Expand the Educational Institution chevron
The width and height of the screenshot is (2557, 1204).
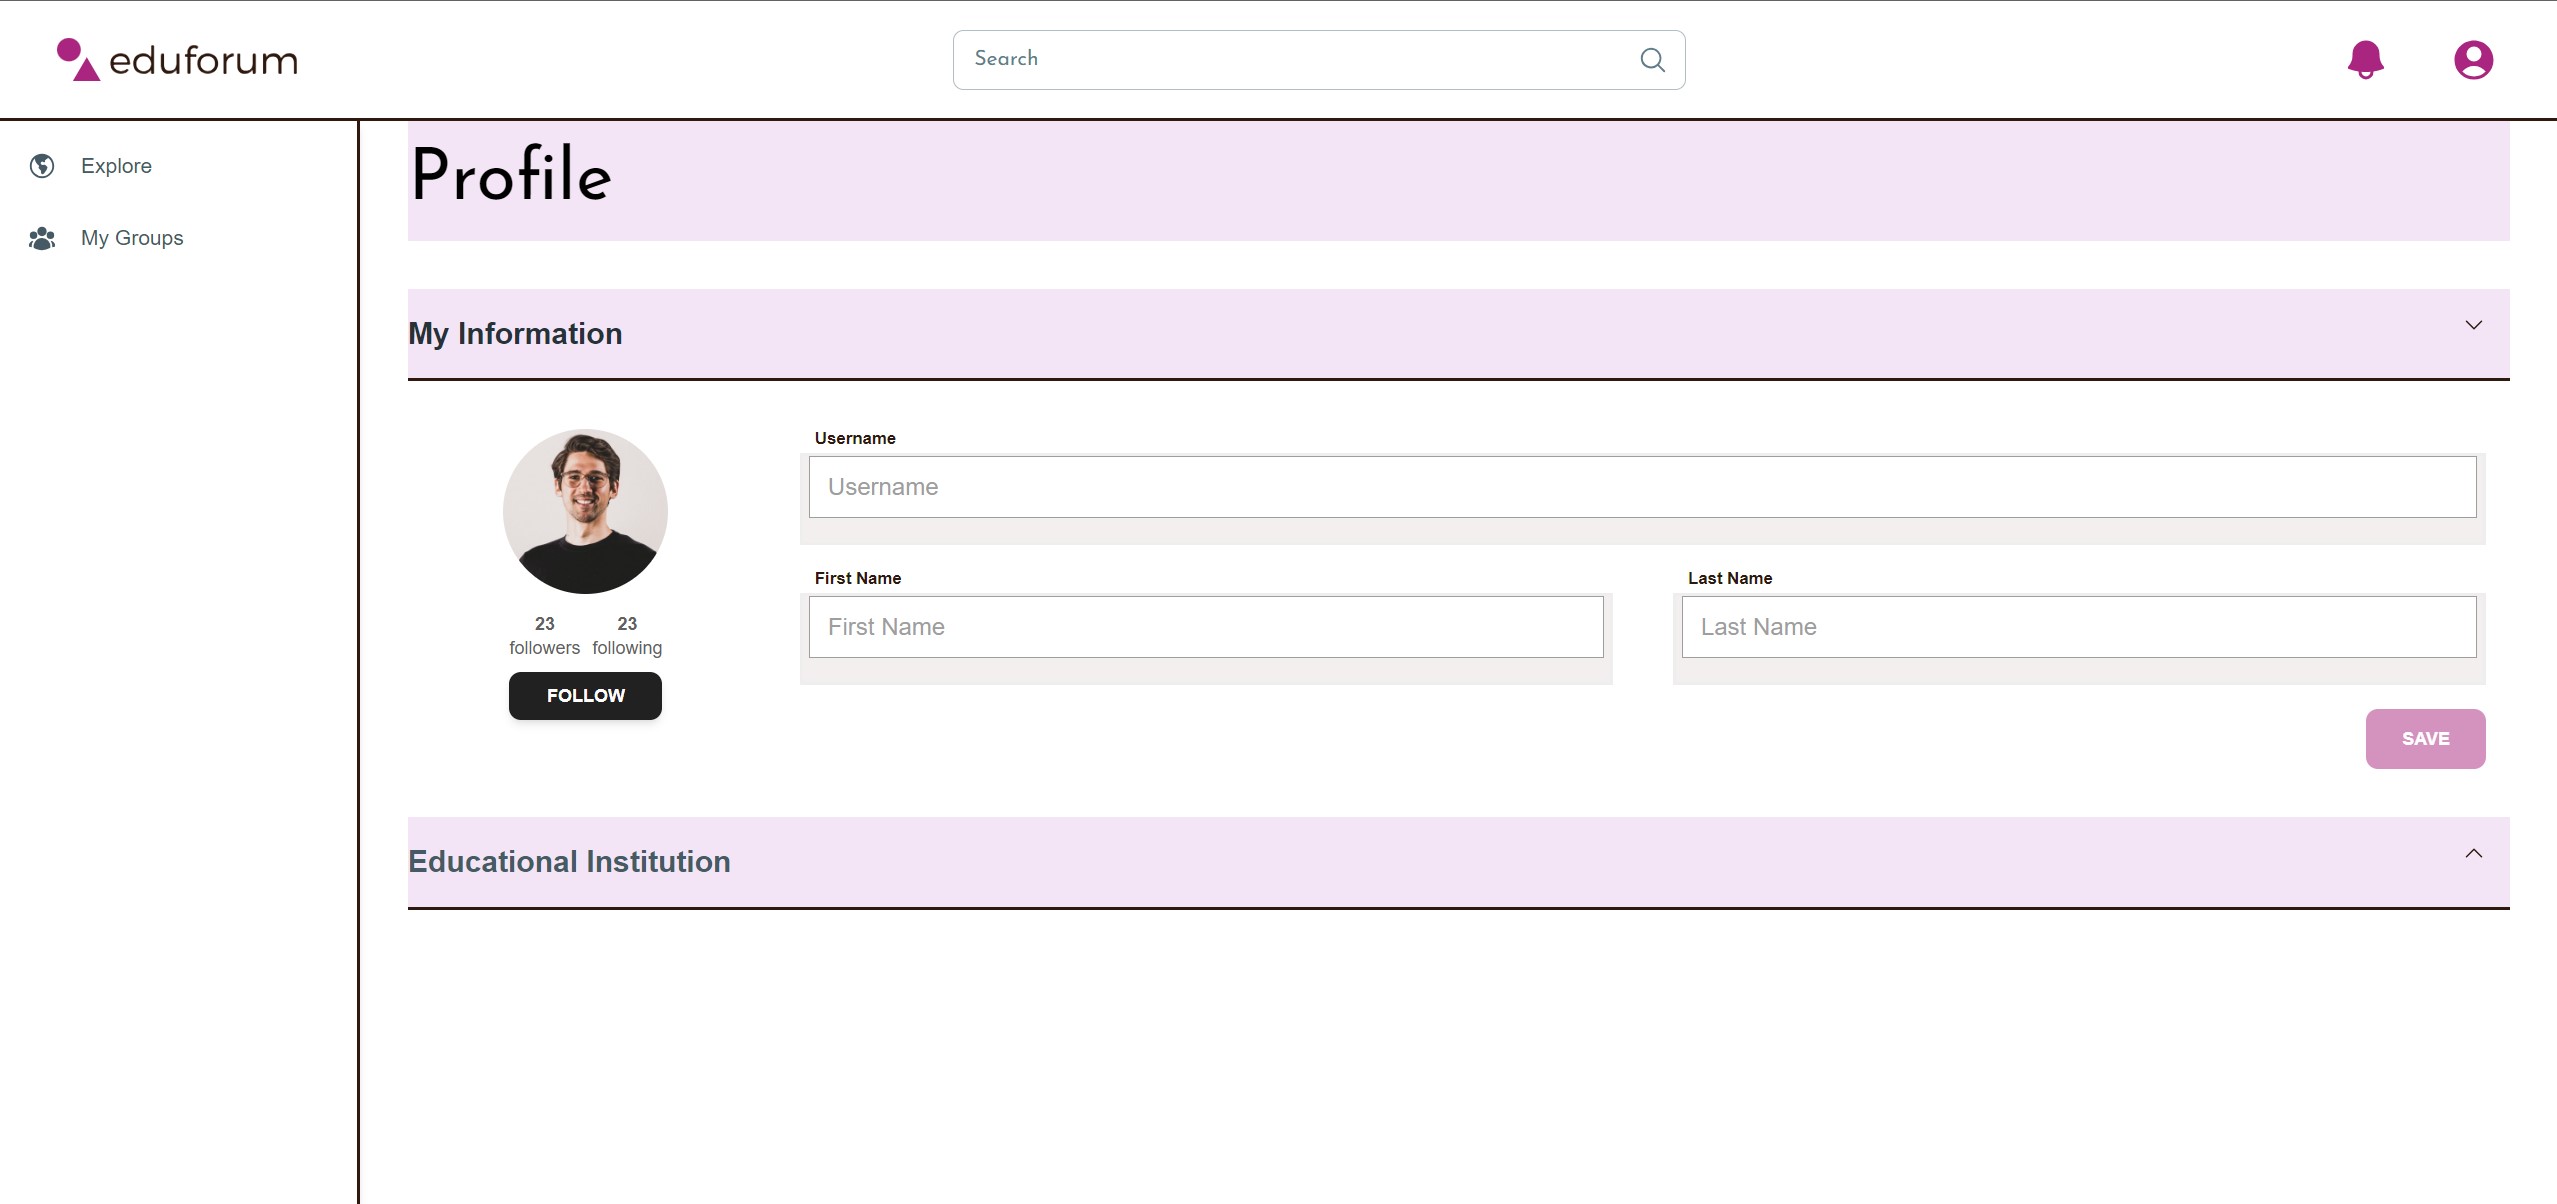tap(2473, 853)
